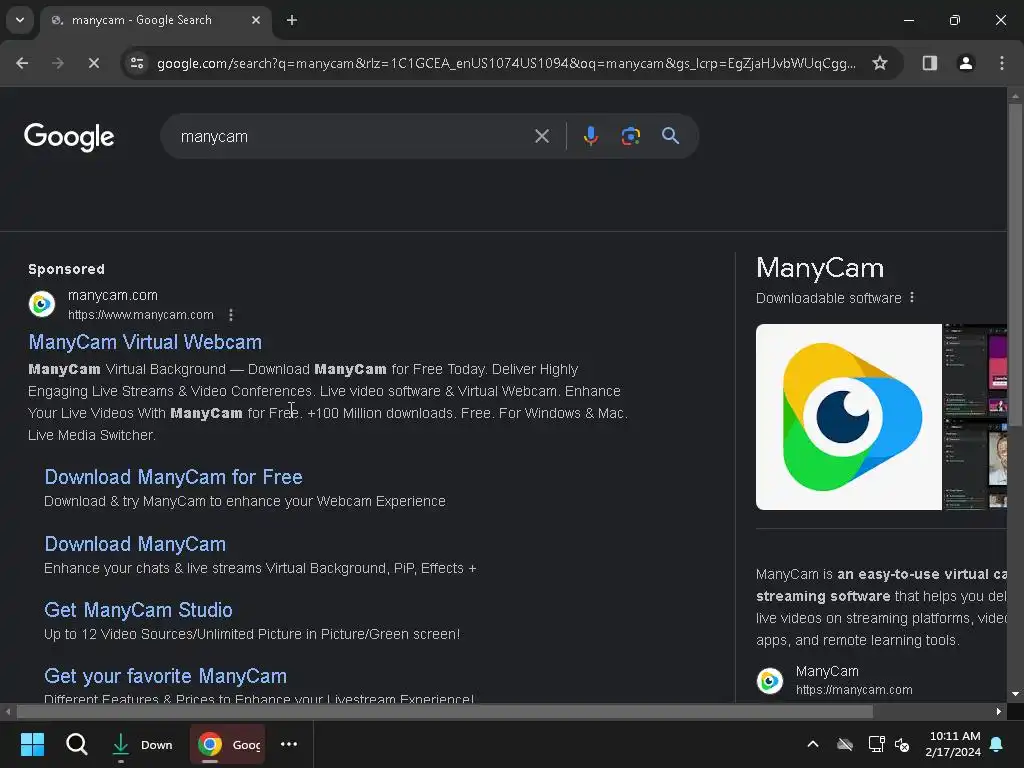Open the Chrome three-dot menu
Viewport: 1024px width, 768px height.
tap(1001, 63)
